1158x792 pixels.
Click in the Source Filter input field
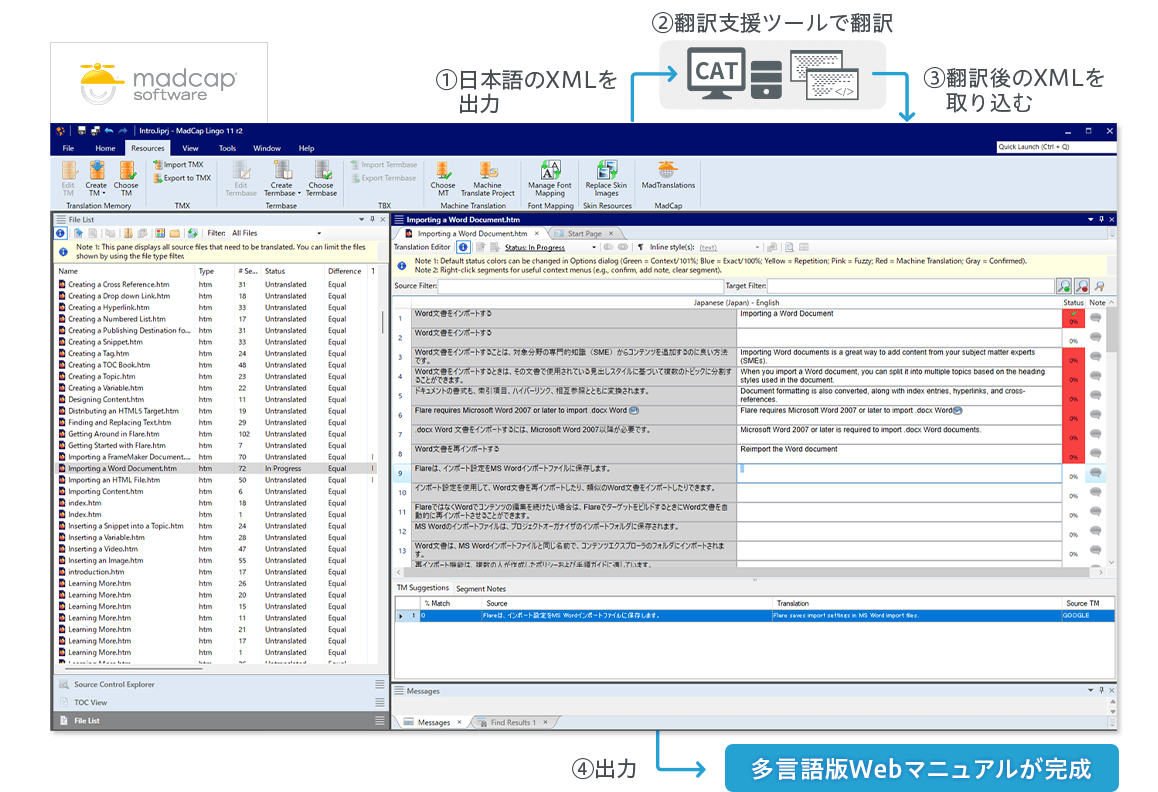click(x=580, y=286)
